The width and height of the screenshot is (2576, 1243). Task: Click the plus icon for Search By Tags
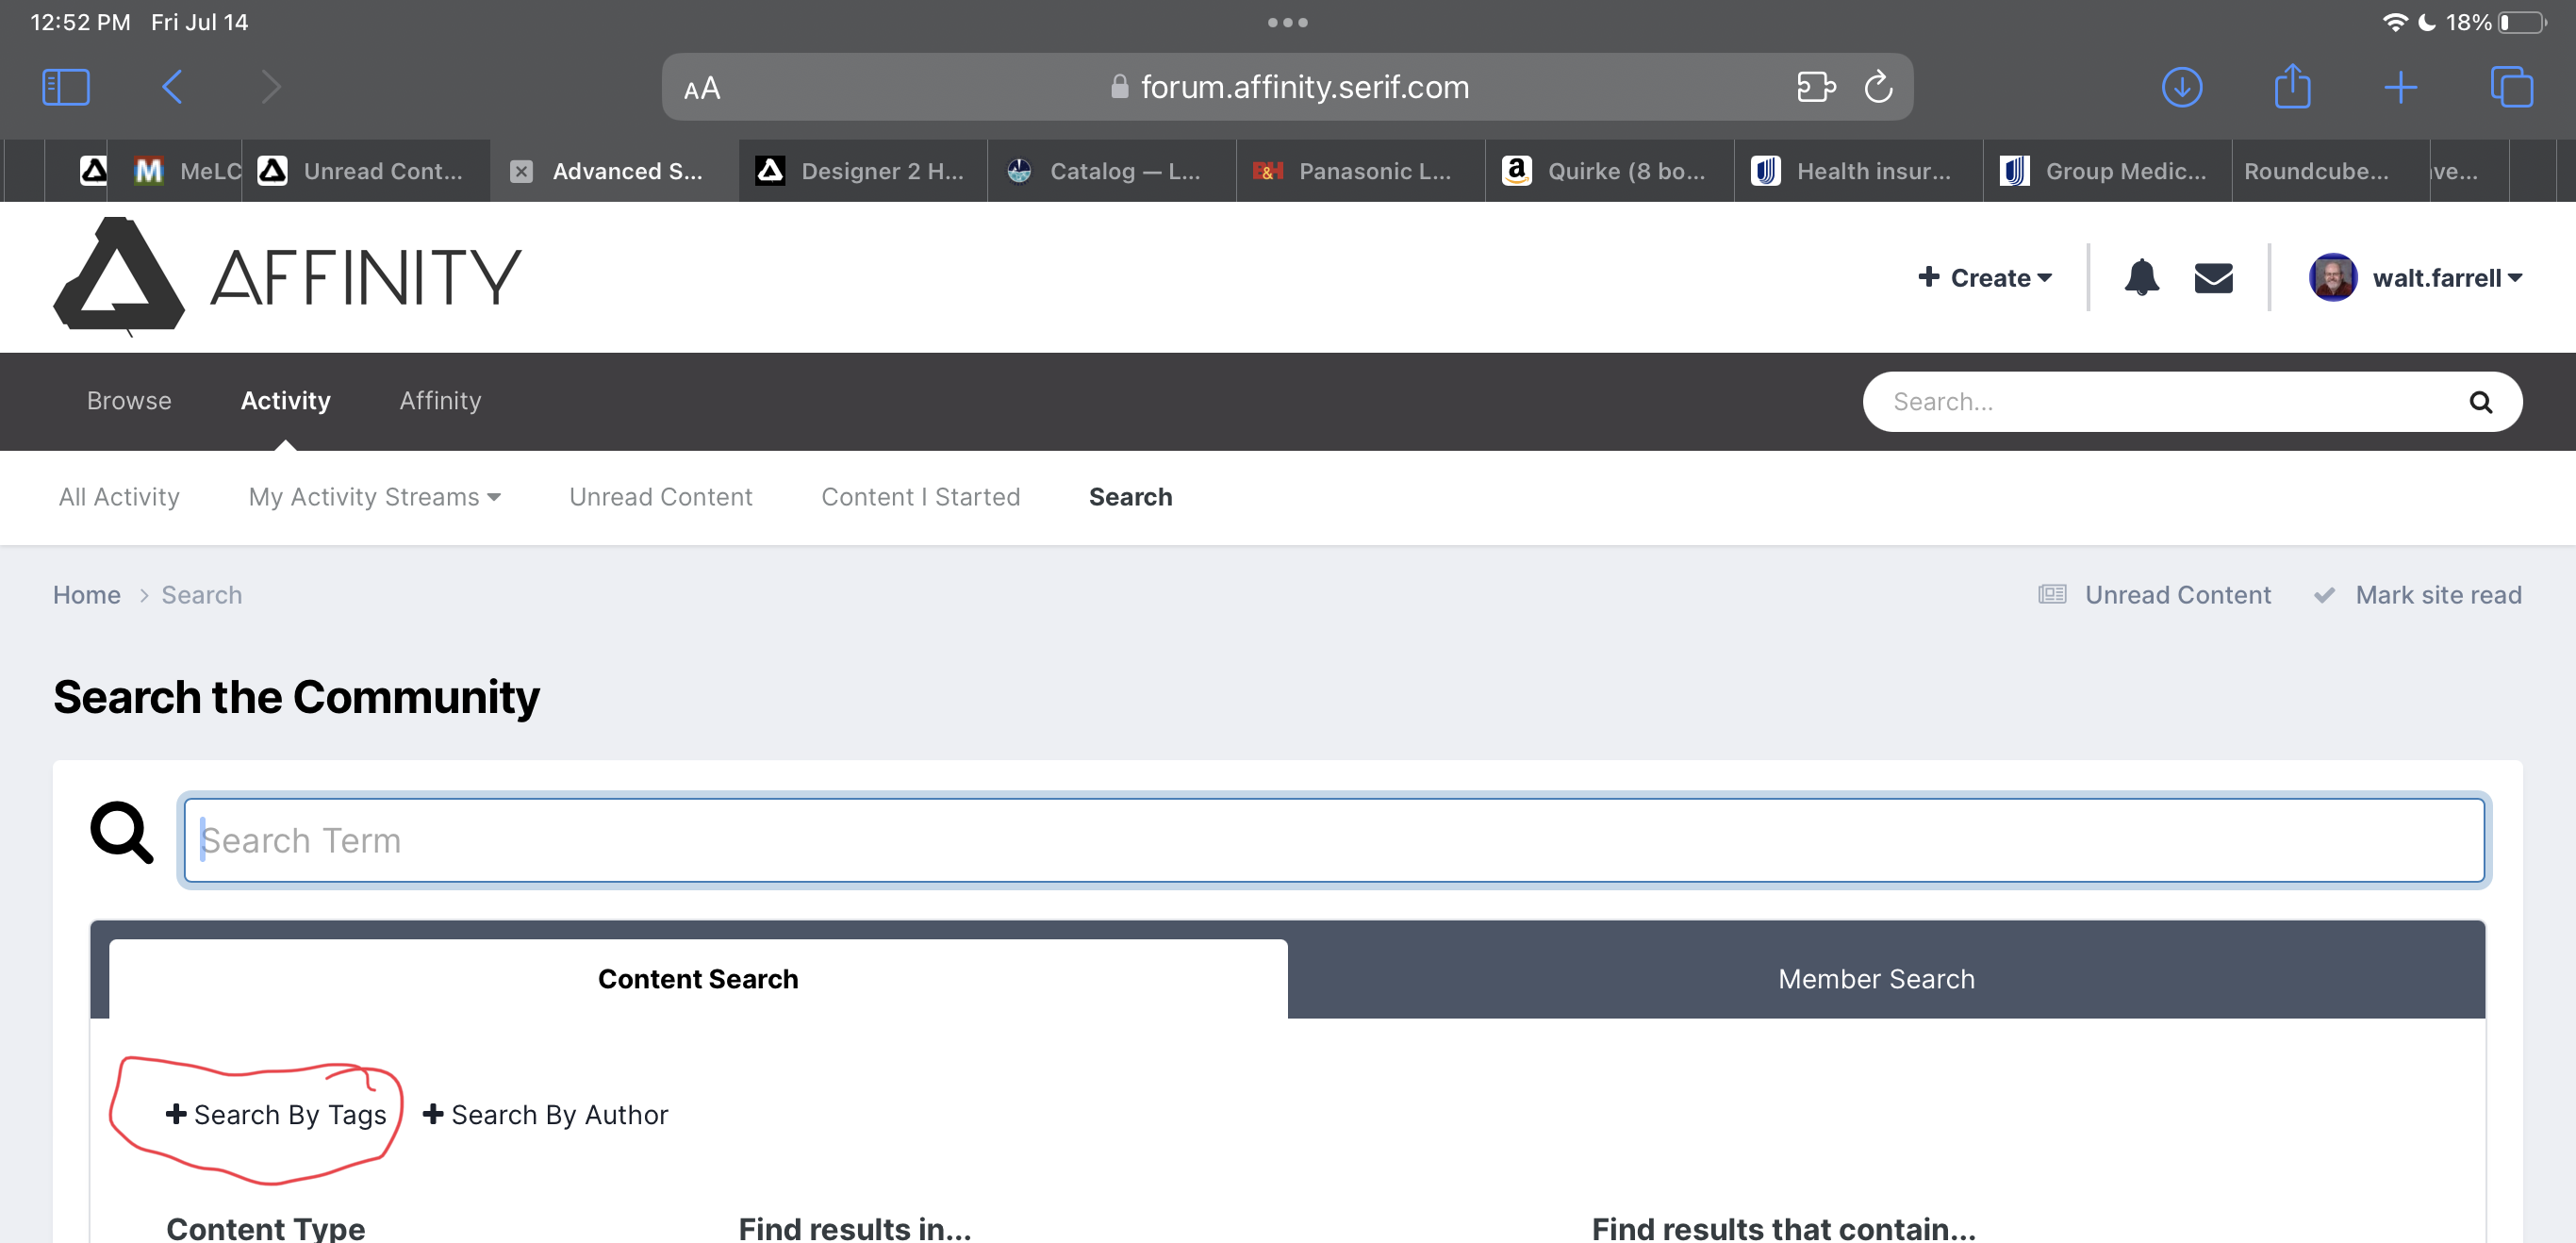(176, 1114)
